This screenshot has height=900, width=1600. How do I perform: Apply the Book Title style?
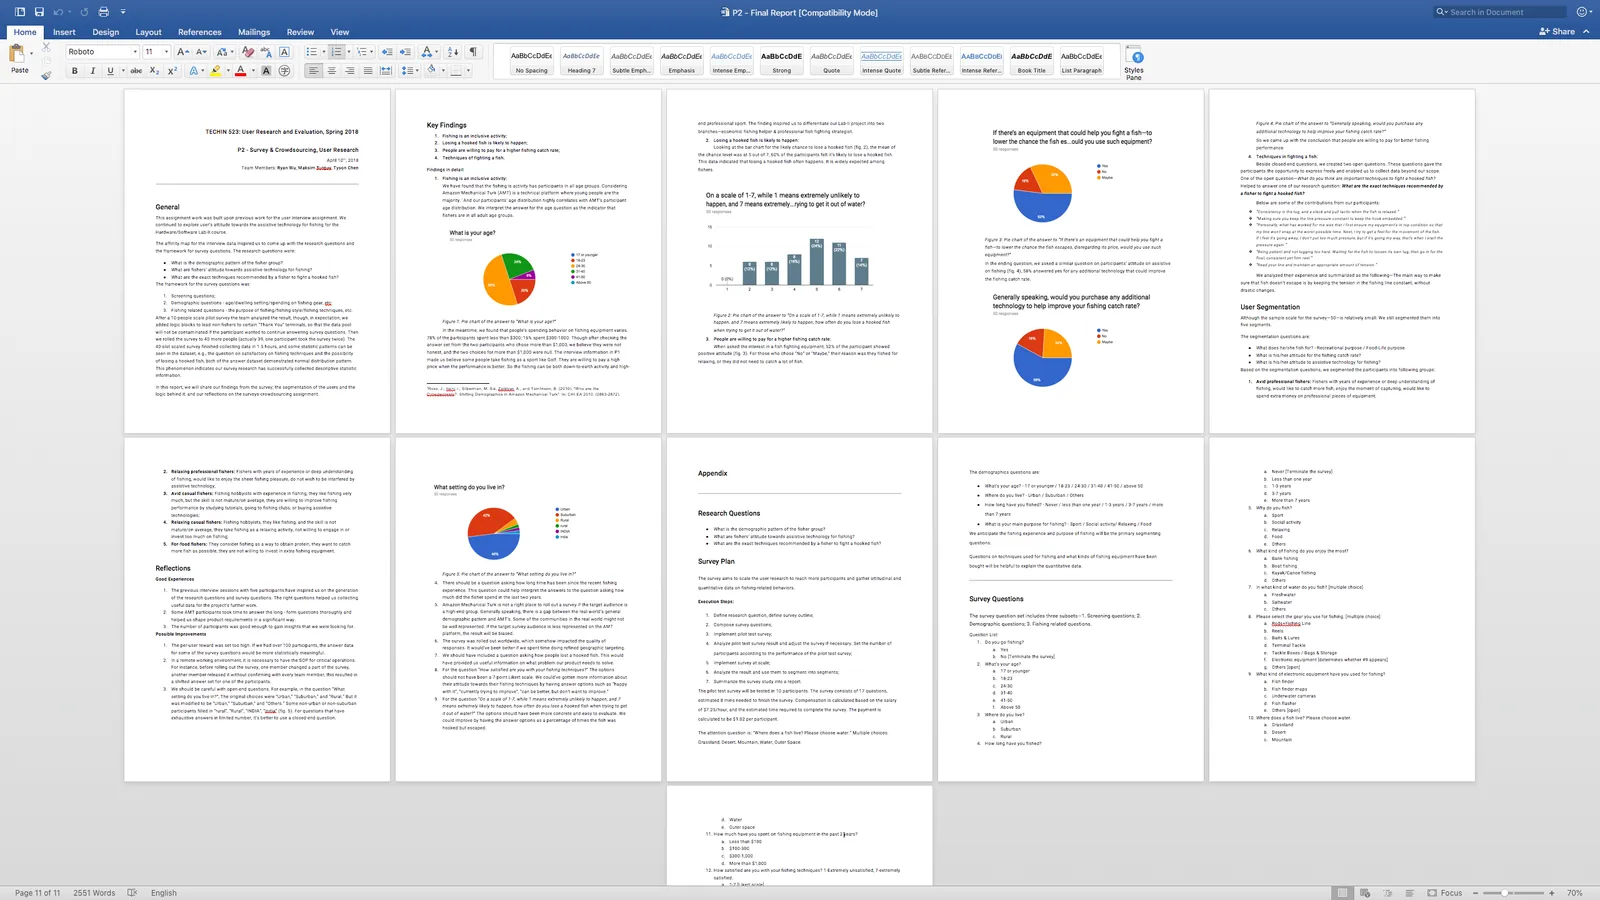point(1031,62)
